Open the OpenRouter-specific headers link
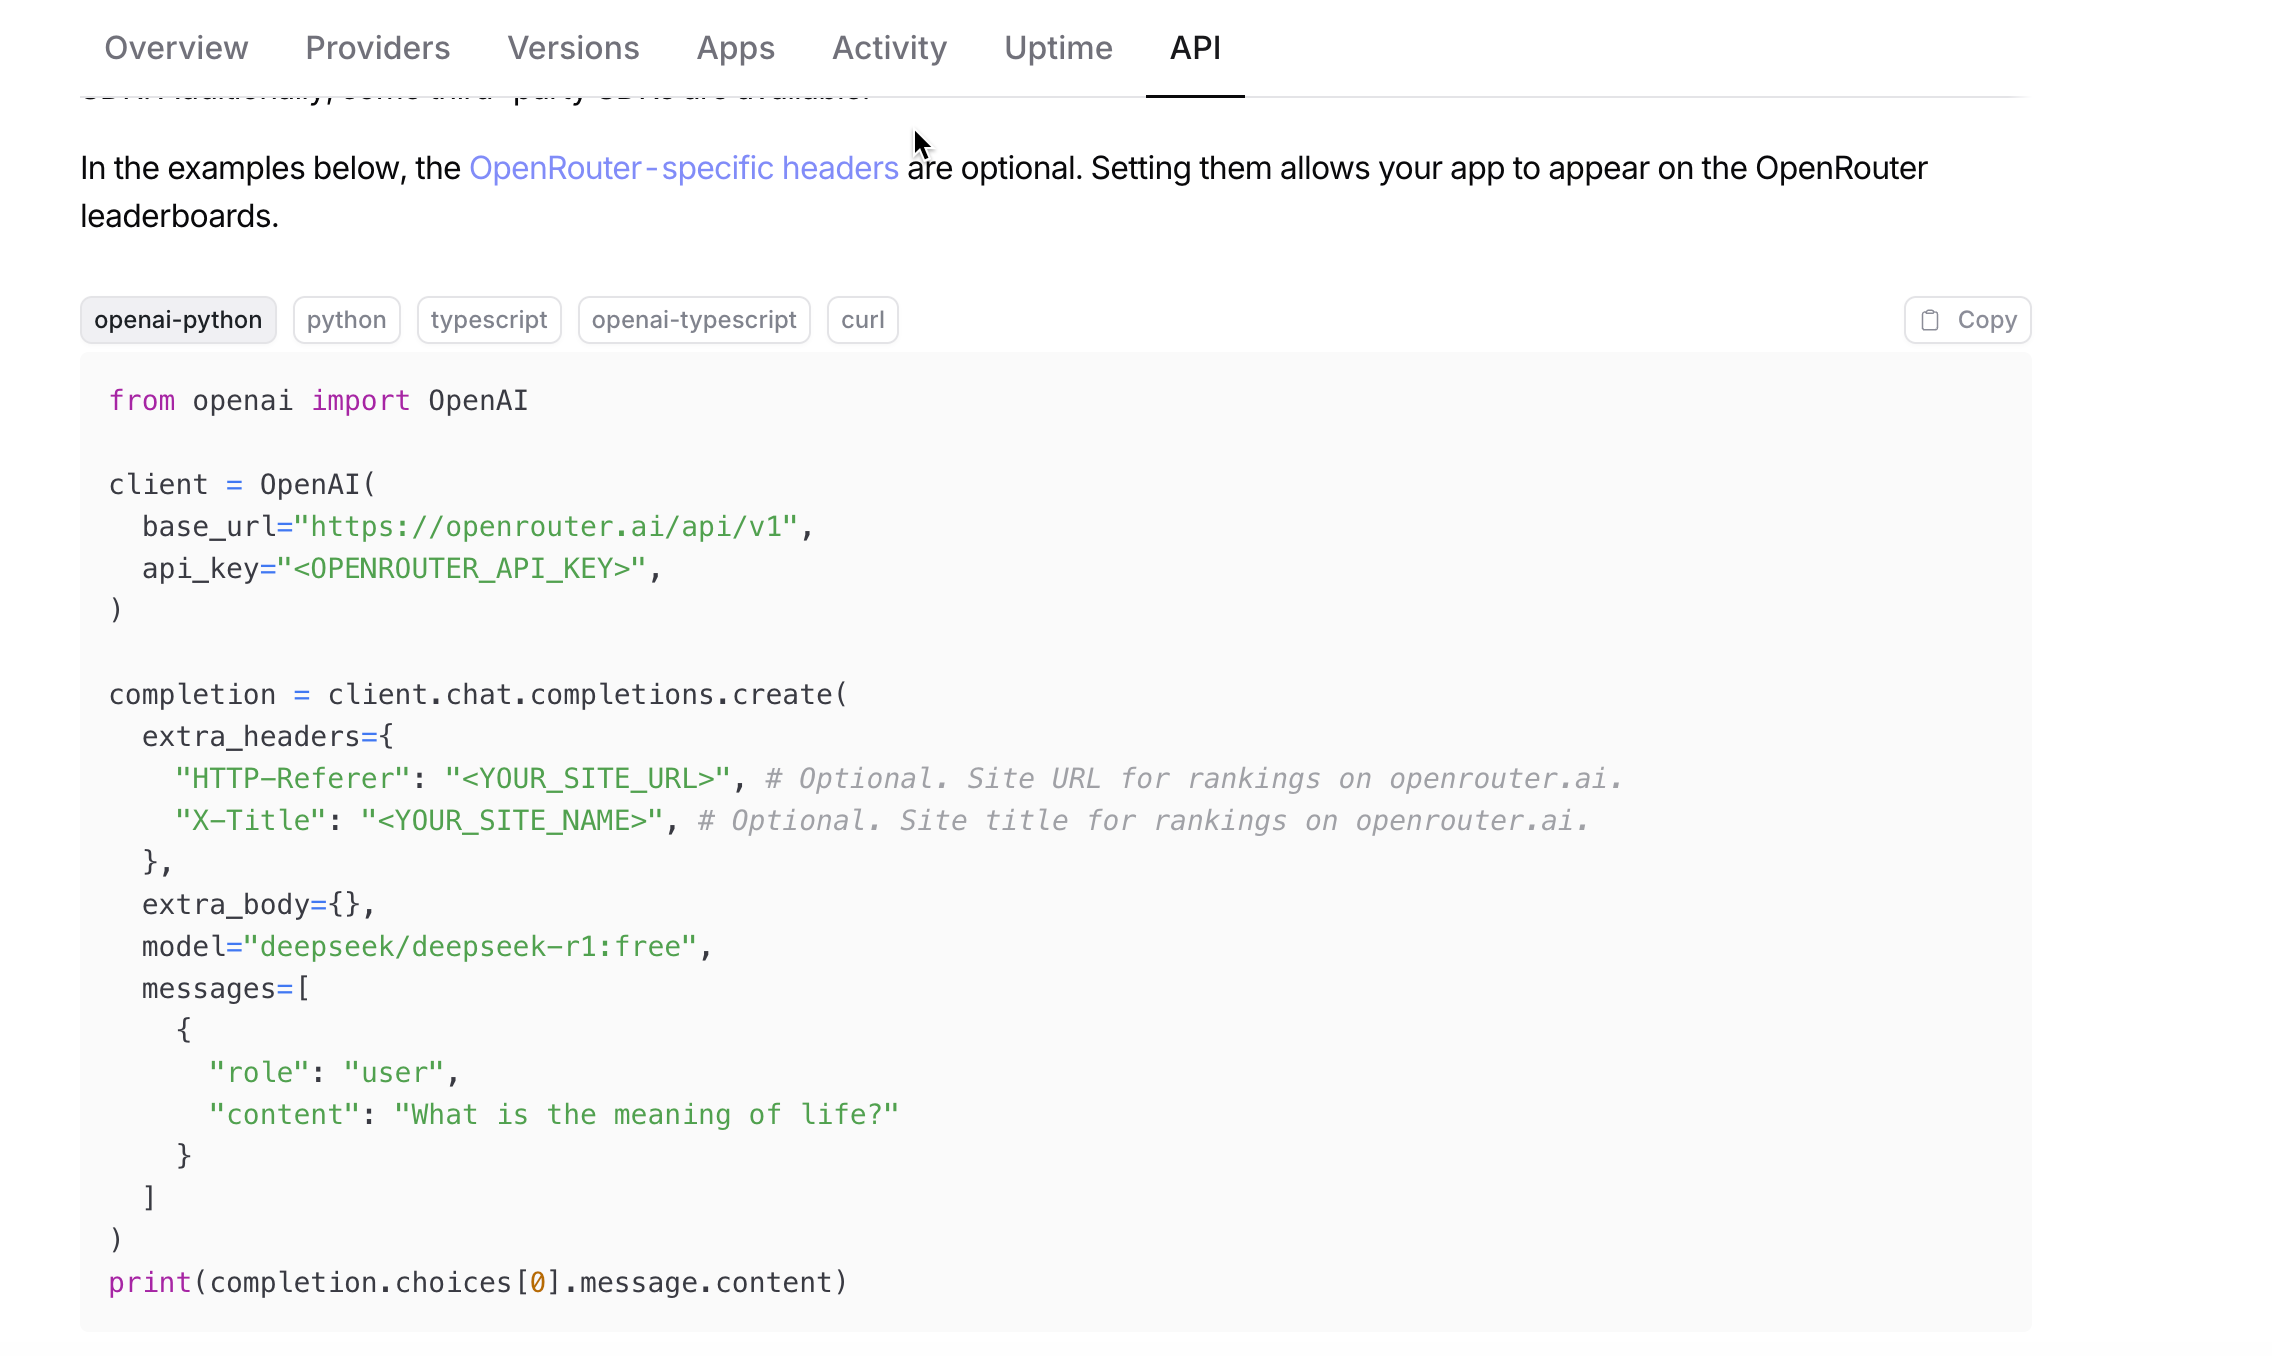Viewport: 2272px width, 1356px height. click(683, 168)
